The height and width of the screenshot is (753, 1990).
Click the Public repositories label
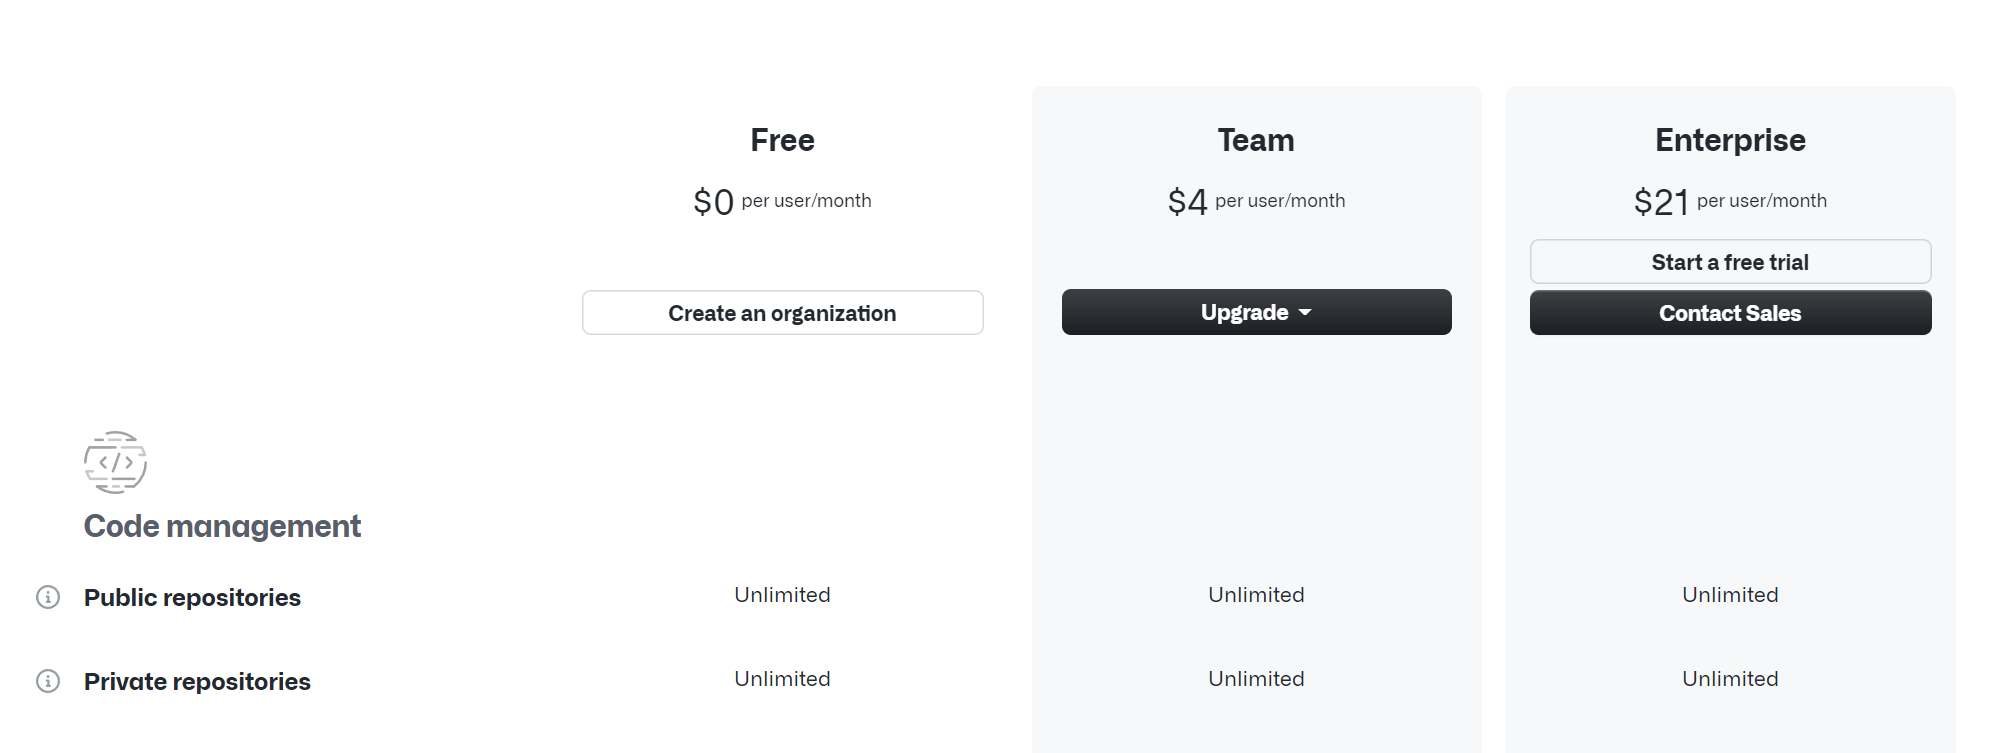[x=192, y=597]
